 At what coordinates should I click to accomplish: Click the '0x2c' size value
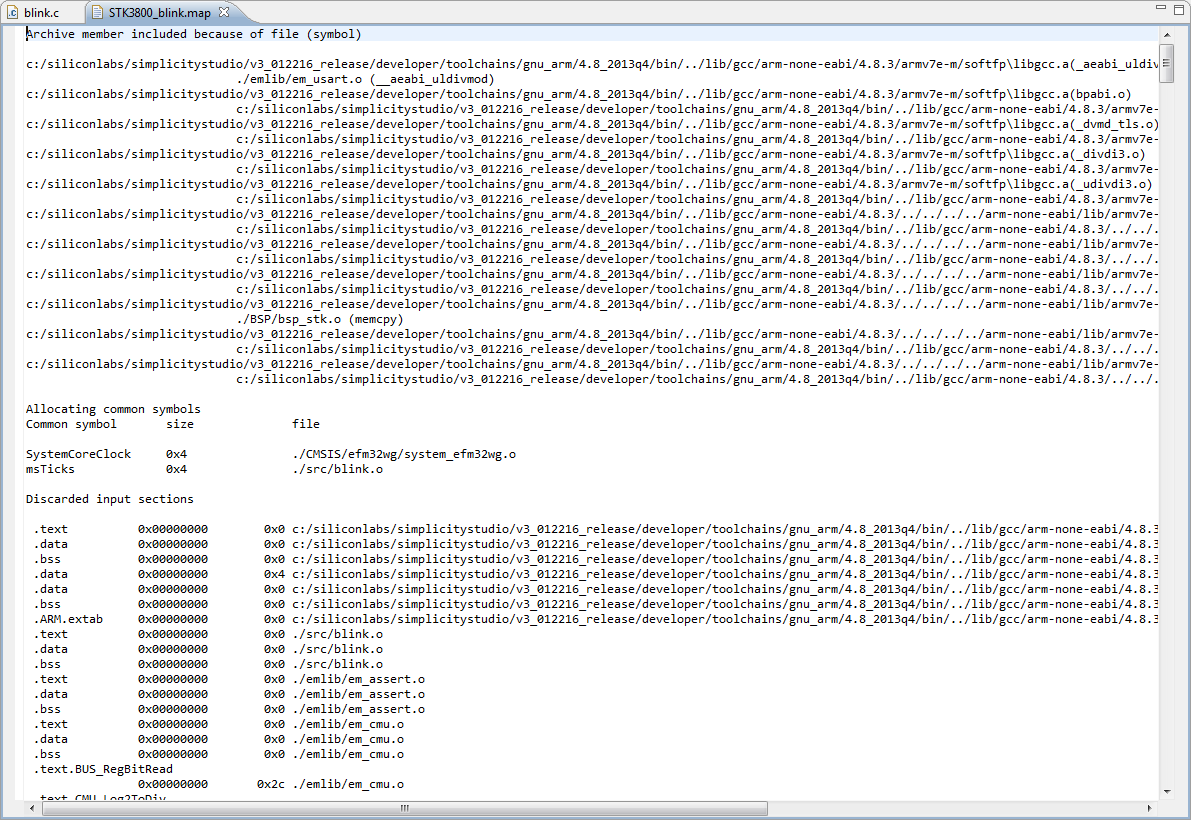[x=270, y=784]
